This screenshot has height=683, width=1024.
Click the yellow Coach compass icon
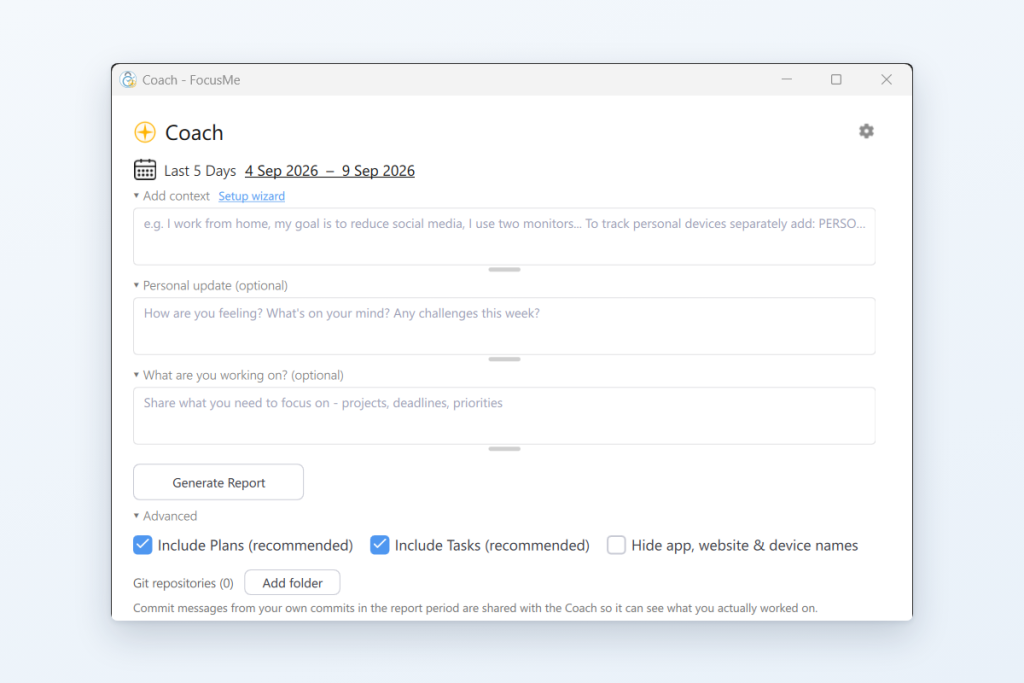[145, 132]
